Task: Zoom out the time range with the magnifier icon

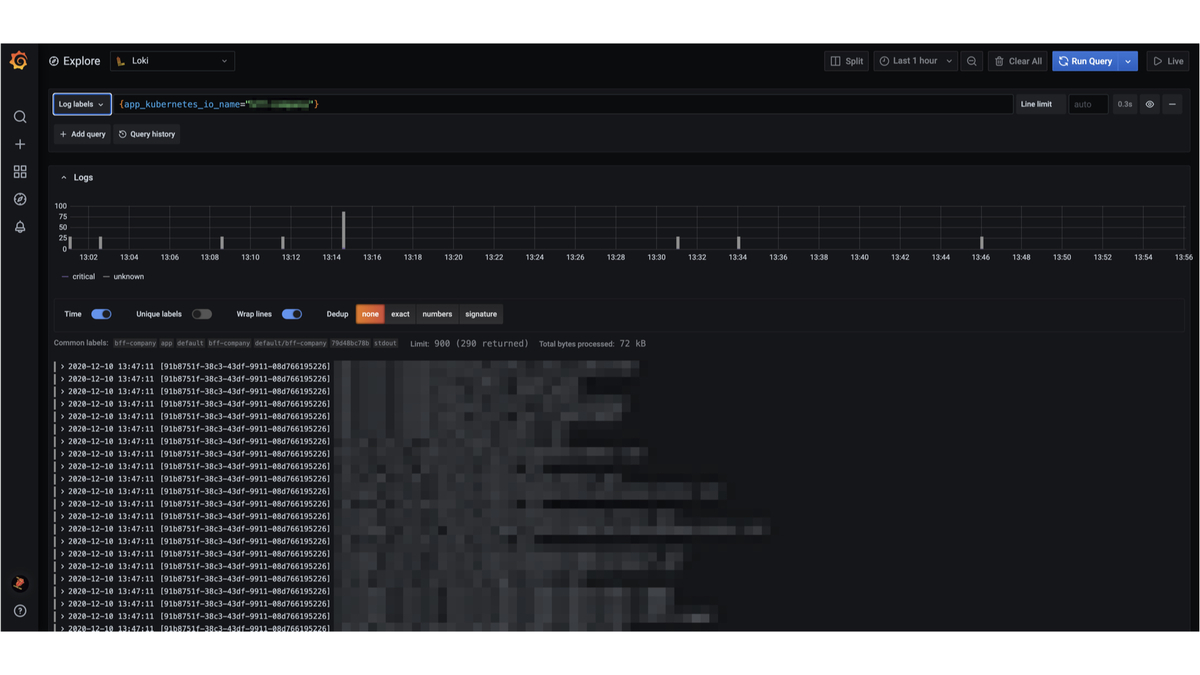Action: (x=971, y=61)
